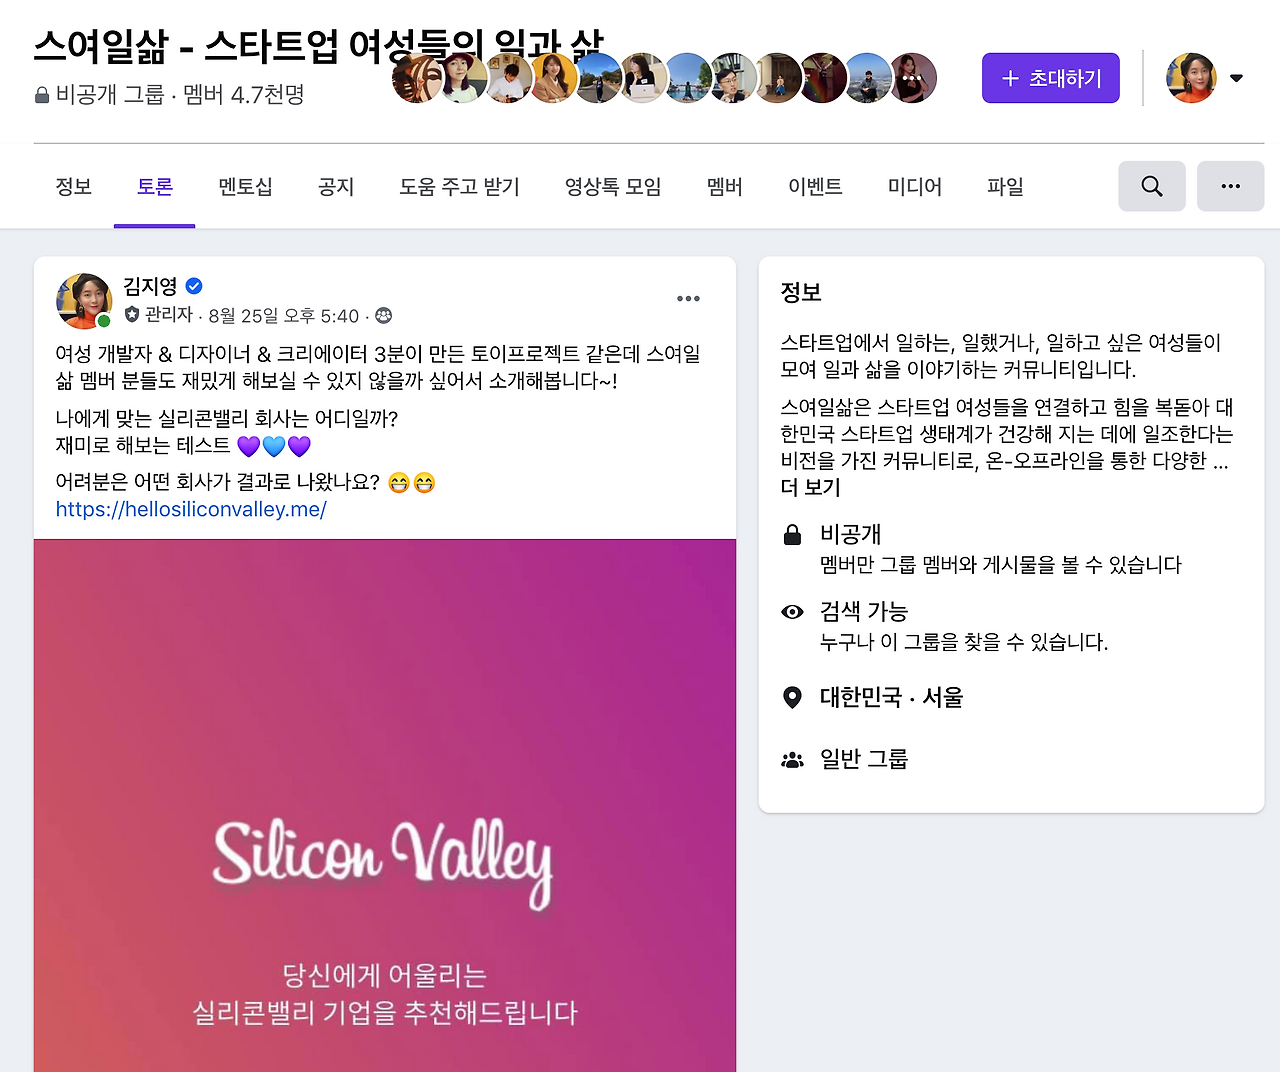Open the hellosiliconvalley.me link
Viewport: 1280px width, 1072px height.
click(x=191, y=509)
